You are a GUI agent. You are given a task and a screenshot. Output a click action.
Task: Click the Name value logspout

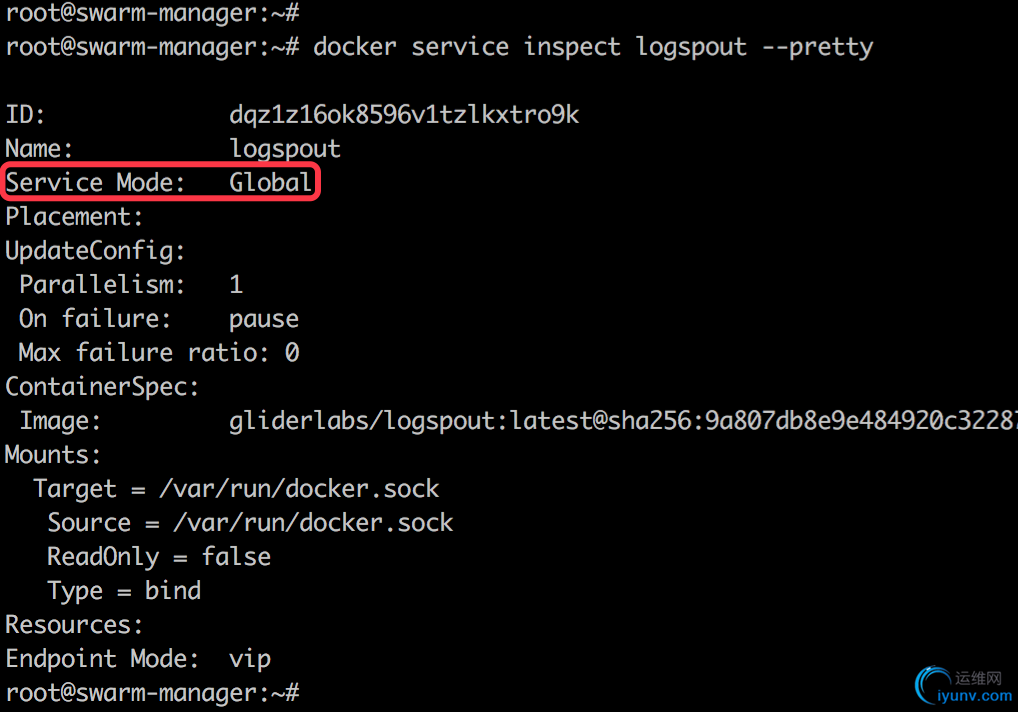pyautogui.click(x=285, y=149)
